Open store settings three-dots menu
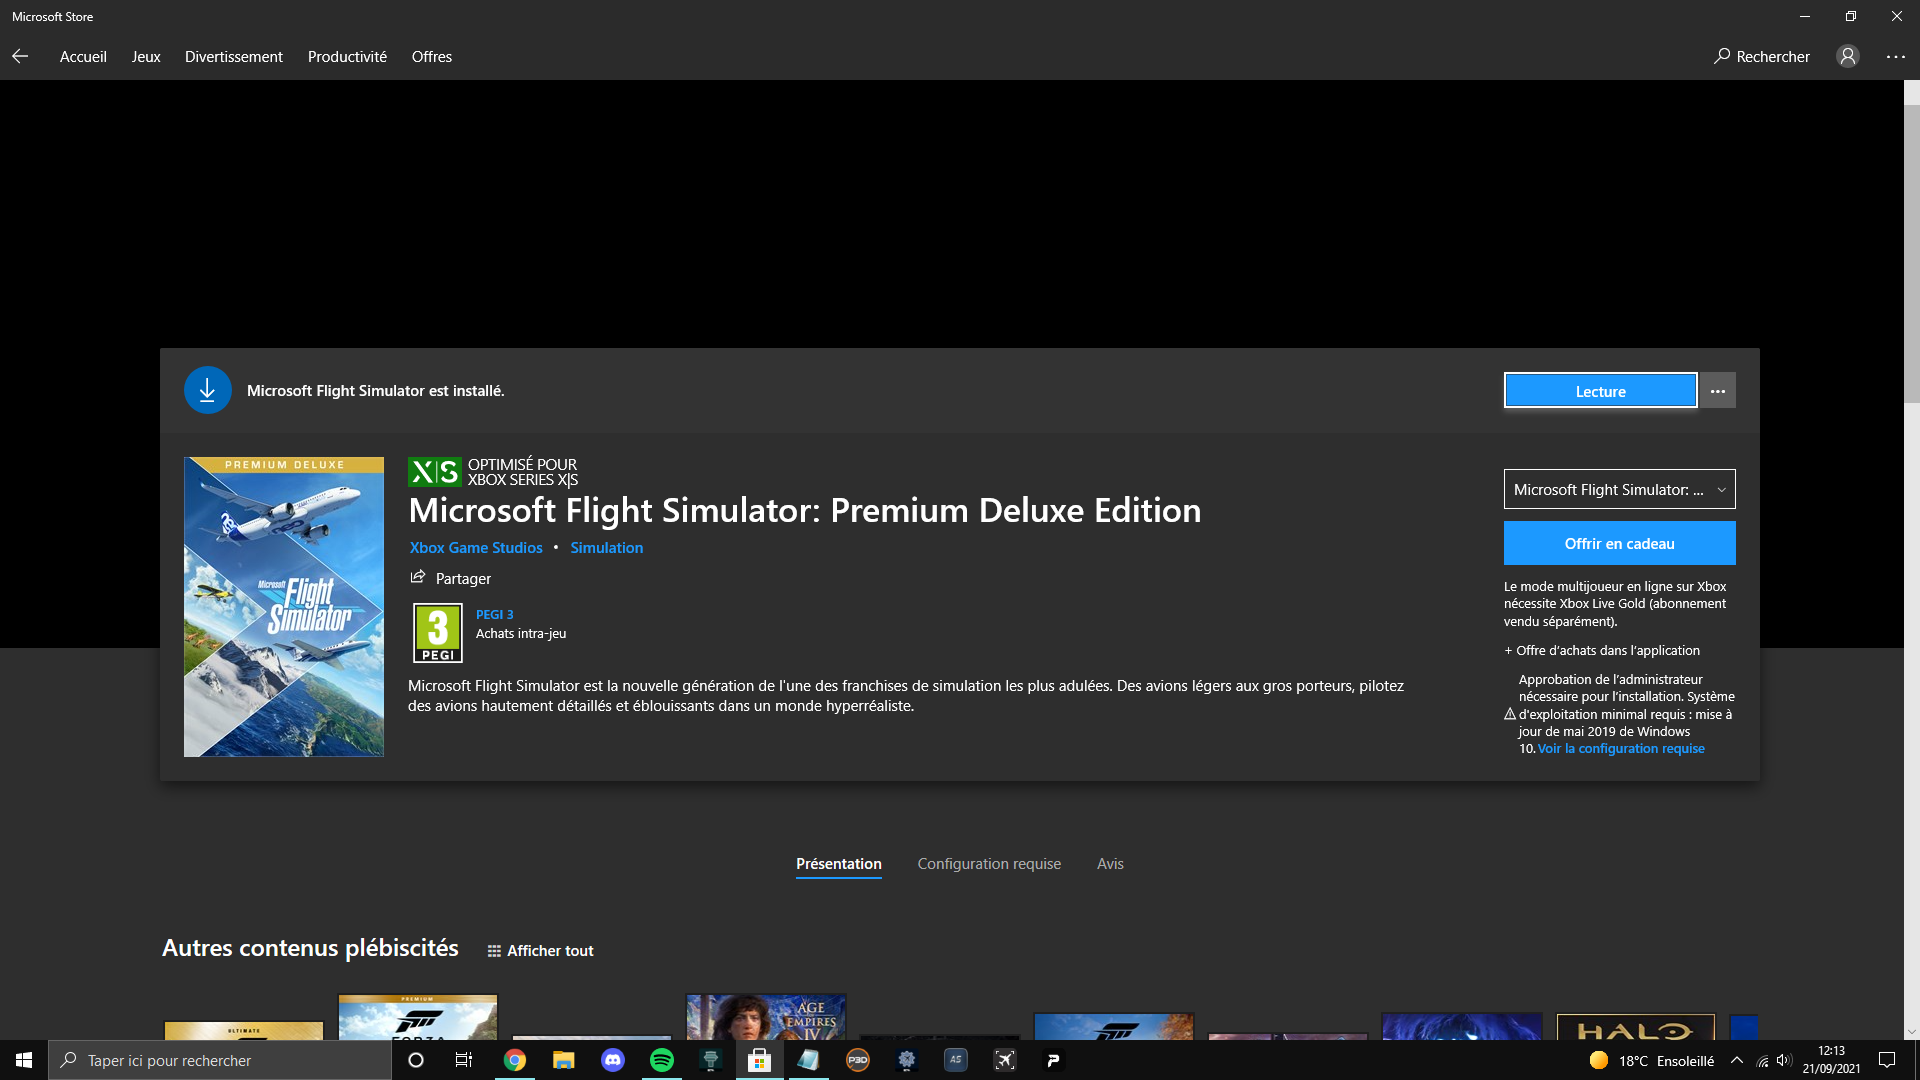 tap(1895, 57)
